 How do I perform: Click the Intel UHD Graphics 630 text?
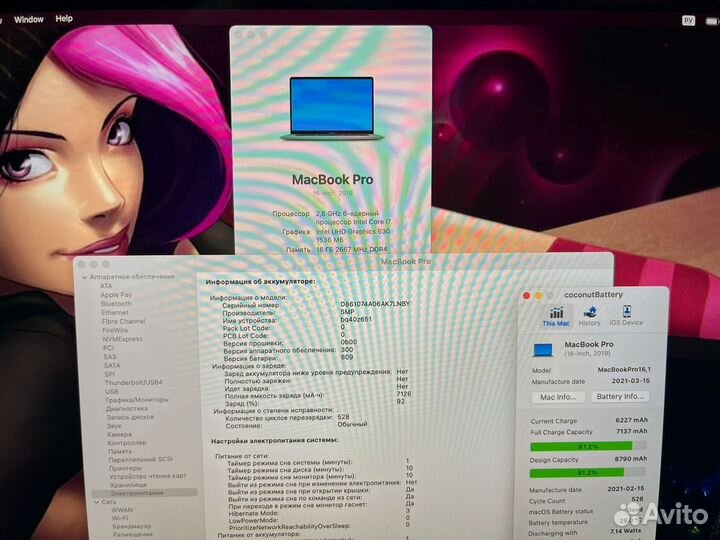[353, 231]
